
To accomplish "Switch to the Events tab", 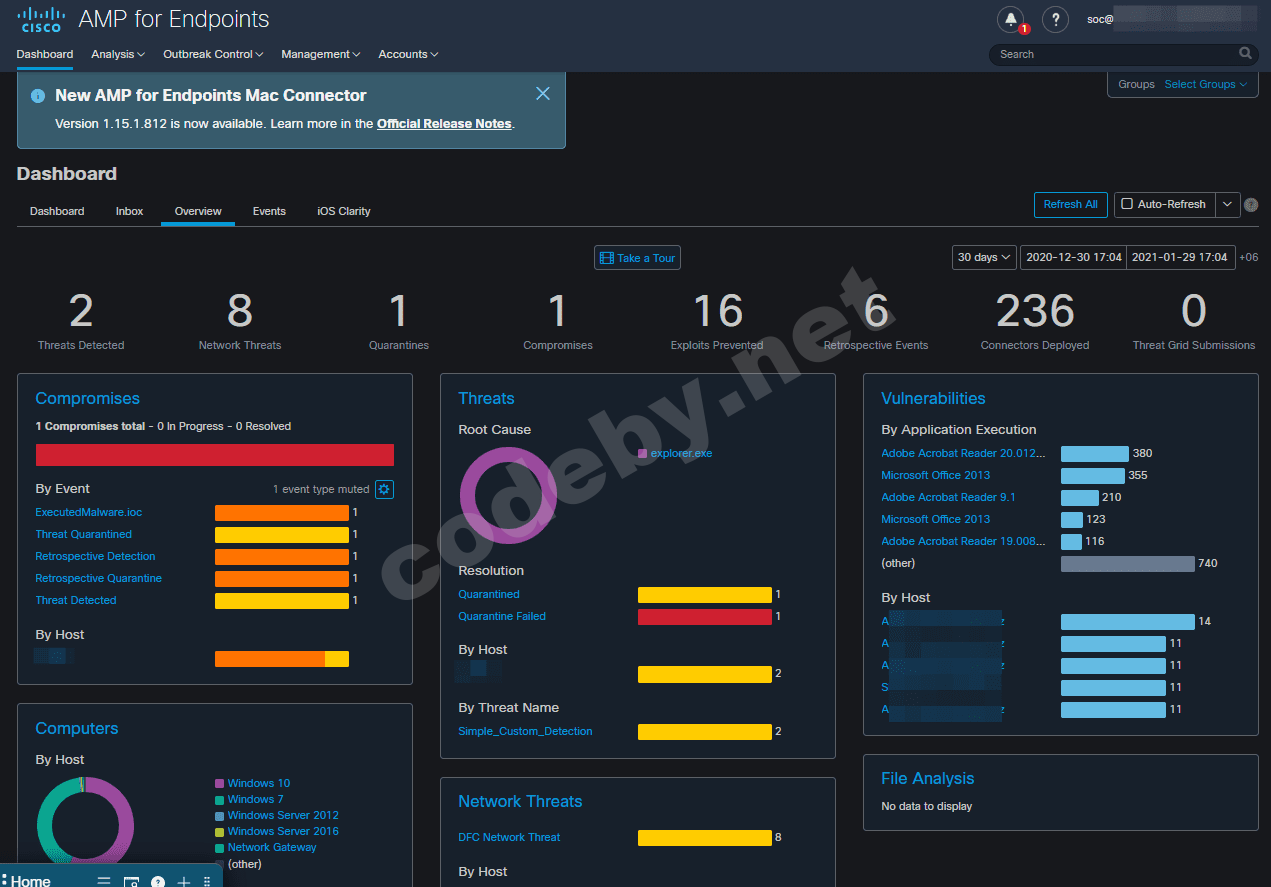I will pos(269,211).
